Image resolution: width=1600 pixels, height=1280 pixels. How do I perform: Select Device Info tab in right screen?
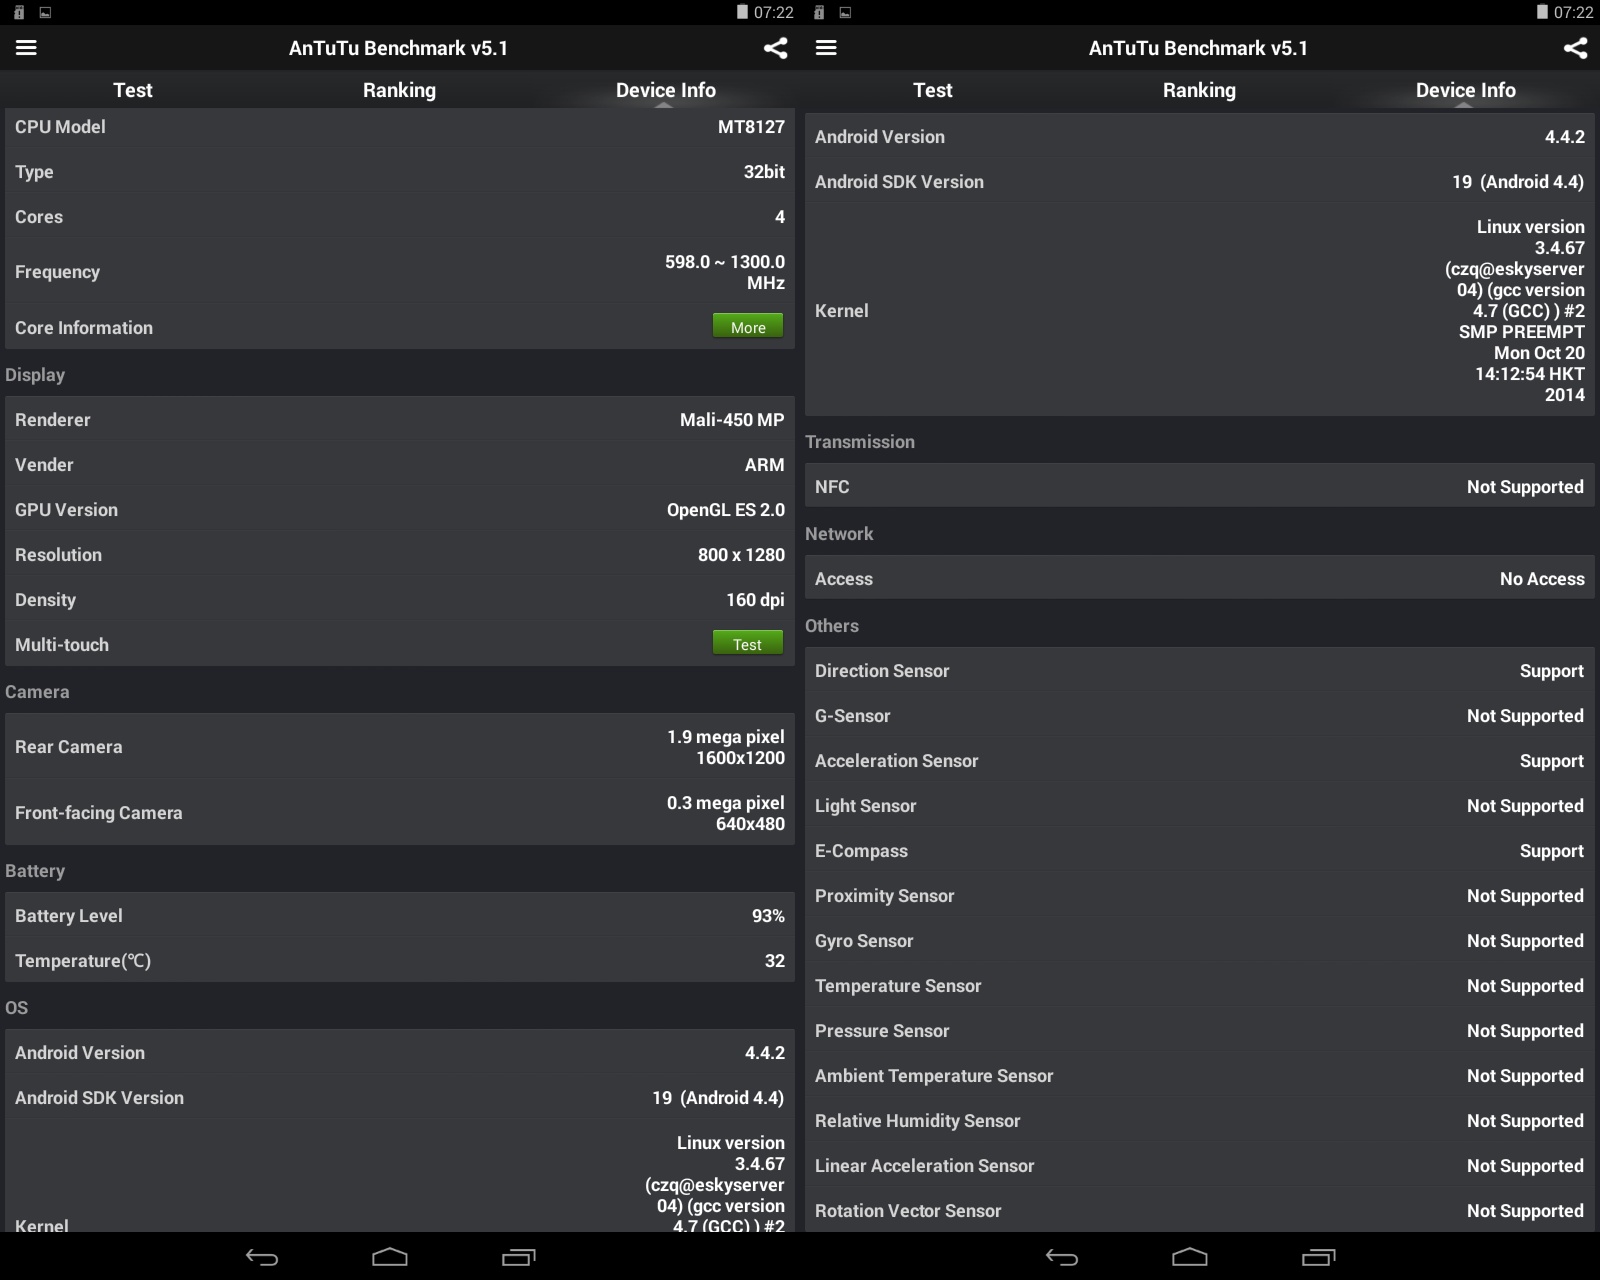point(1466,90)
